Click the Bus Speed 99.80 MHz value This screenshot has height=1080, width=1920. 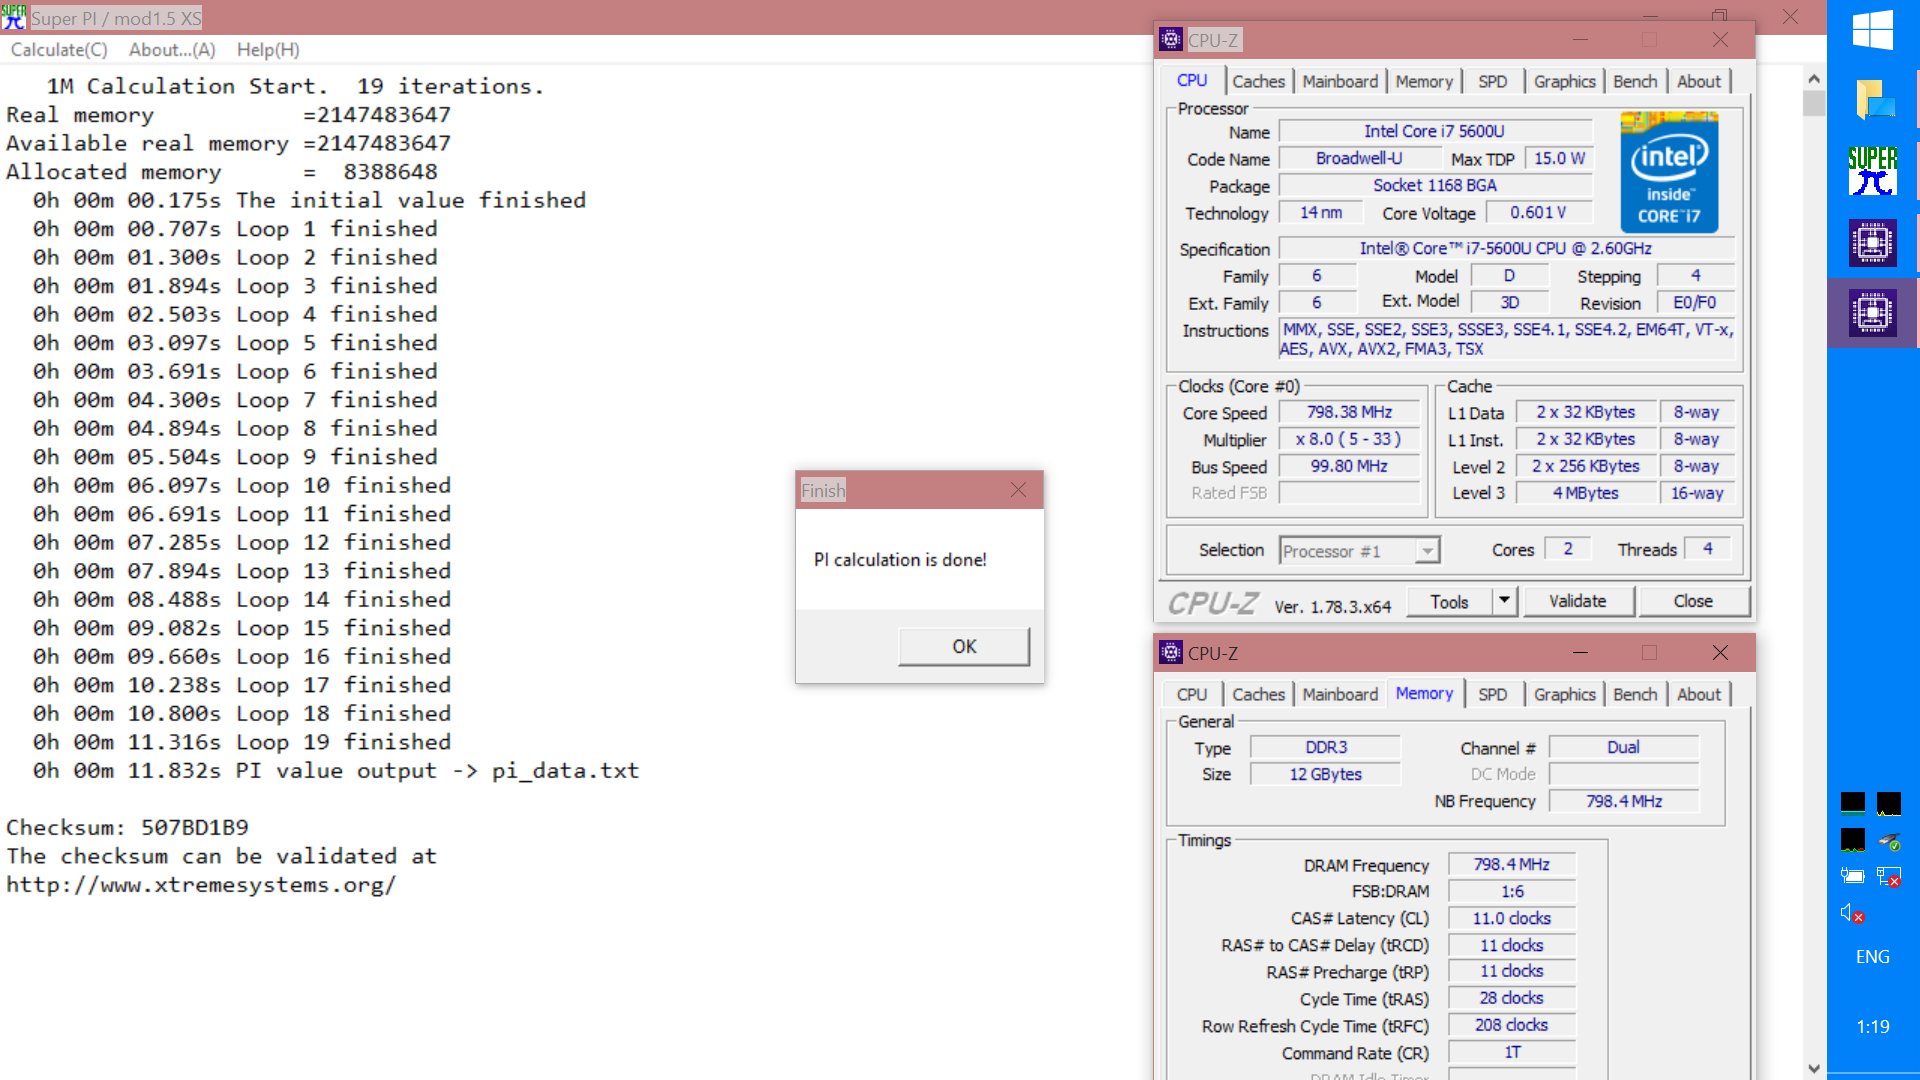coord(1349,466)
